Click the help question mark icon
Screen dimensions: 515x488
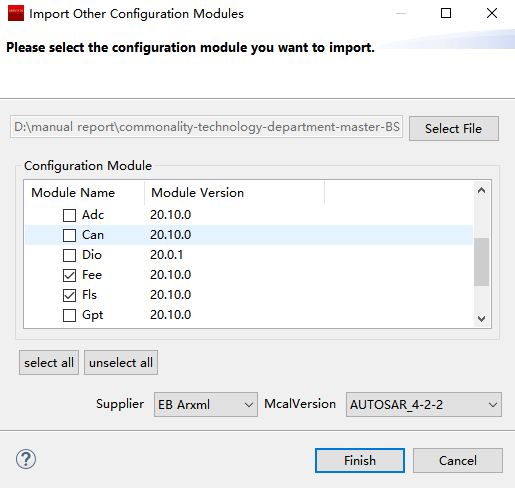(26, 459)
